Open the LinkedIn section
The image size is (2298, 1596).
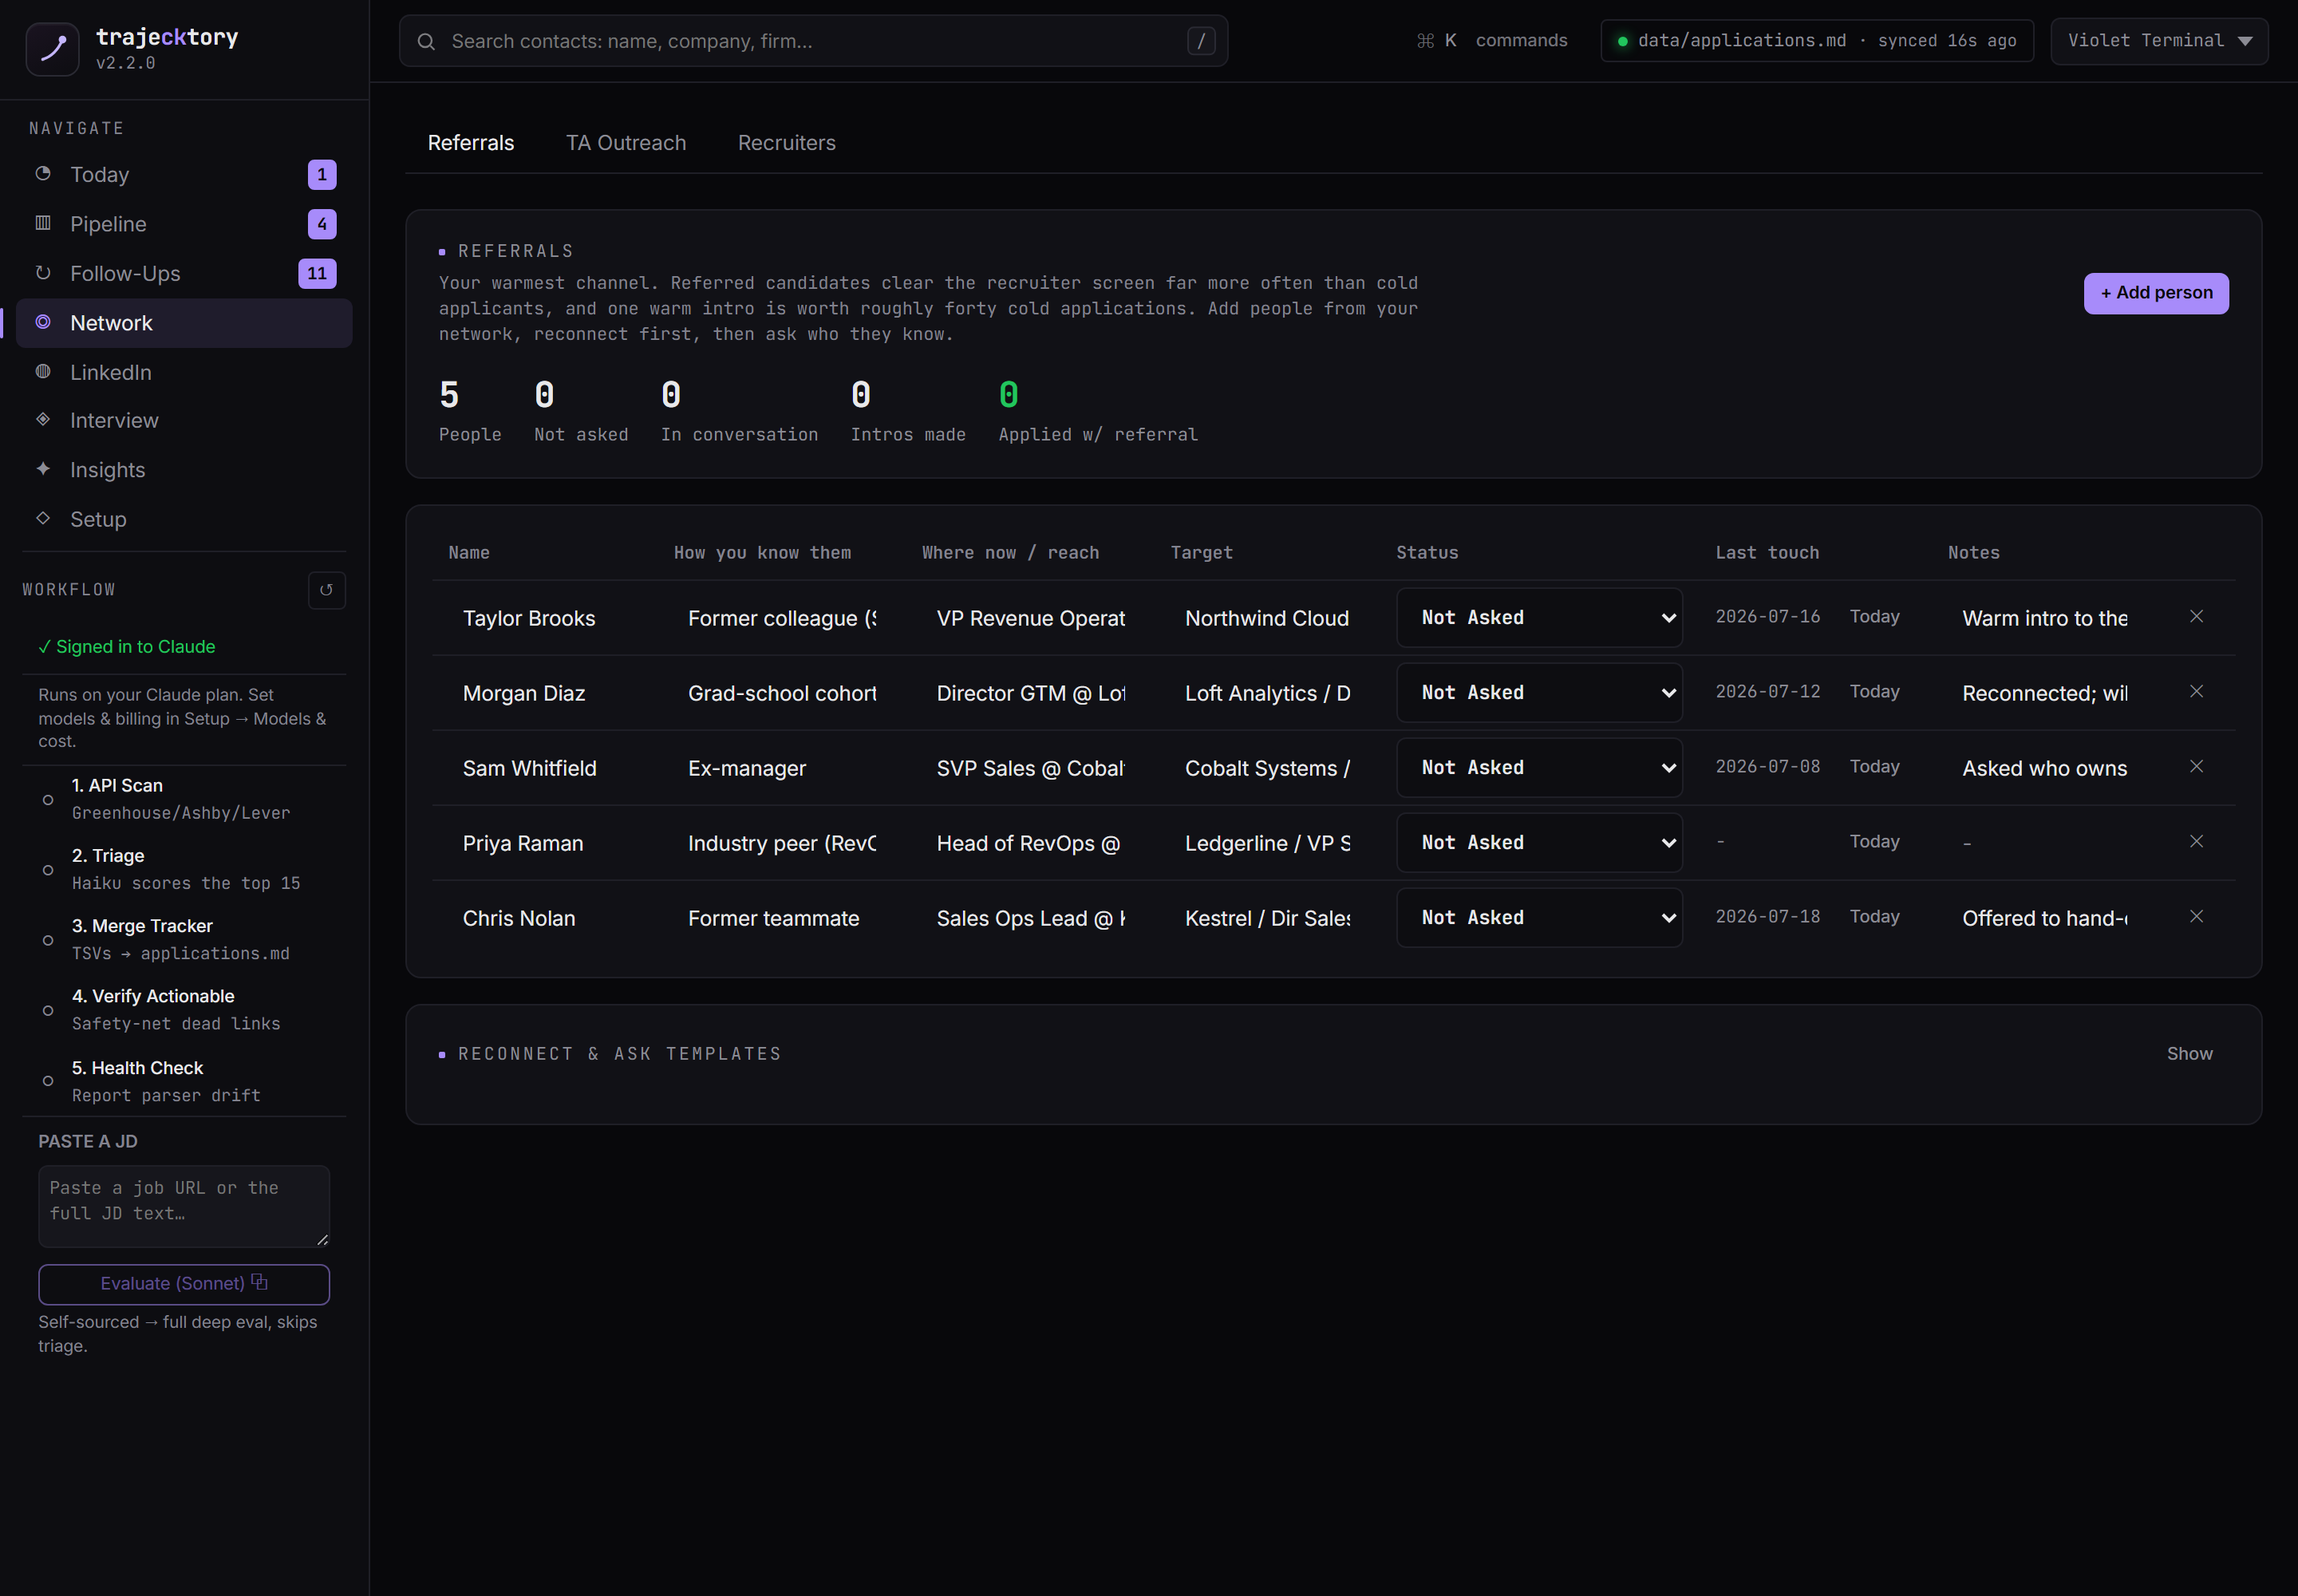coord(184,372)
